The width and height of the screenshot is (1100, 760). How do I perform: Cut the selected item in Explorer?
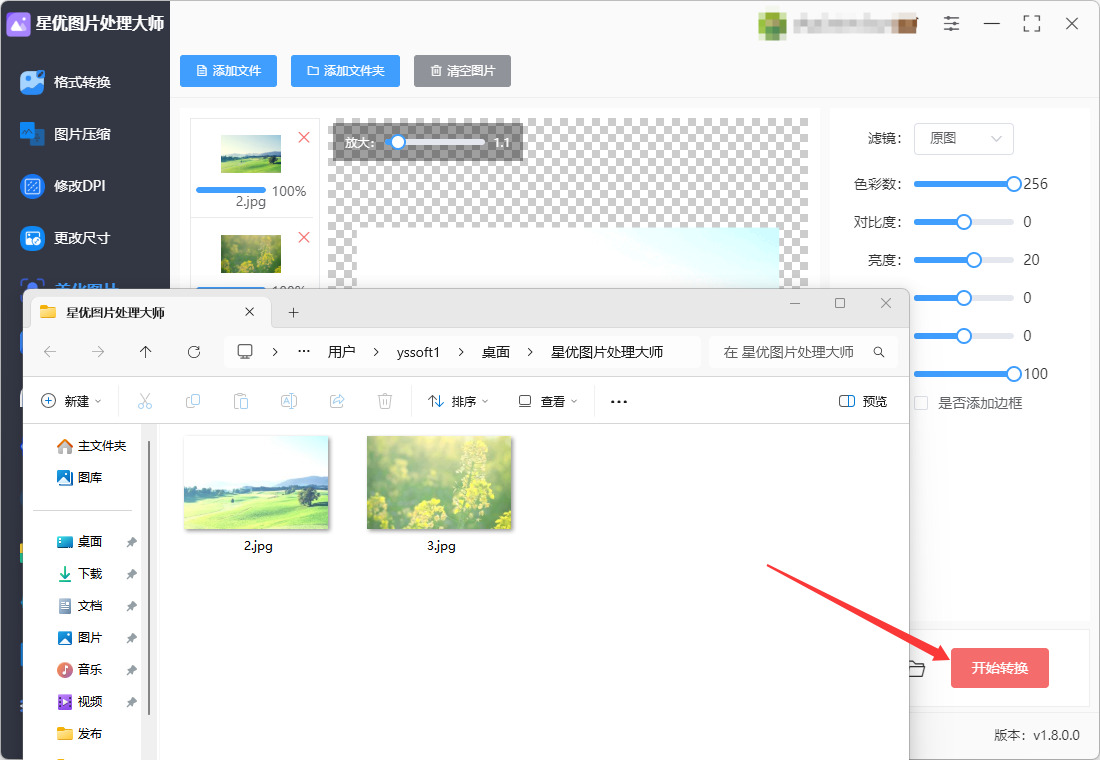[x=145, y=401]
